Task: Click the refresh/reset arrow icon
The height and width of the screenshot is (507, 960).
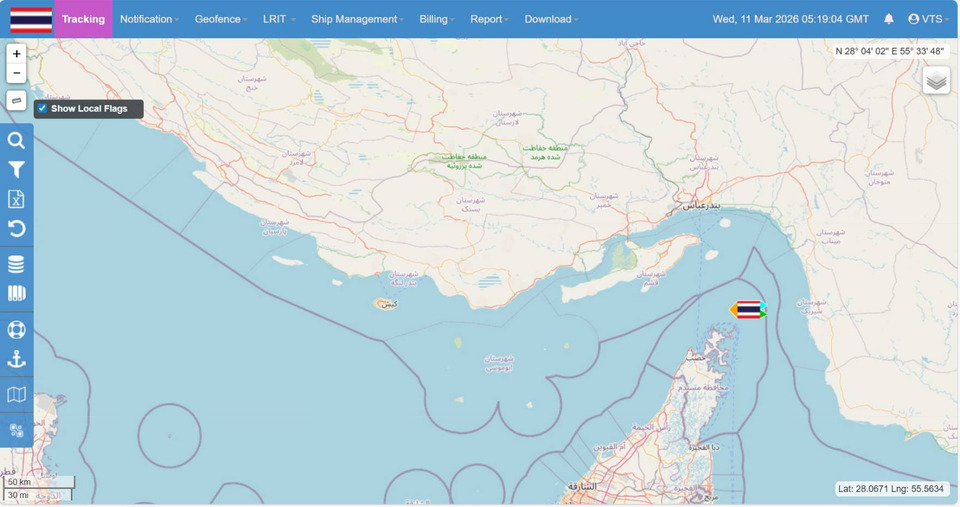Action: pyautogui.click(x=16, y=229)
